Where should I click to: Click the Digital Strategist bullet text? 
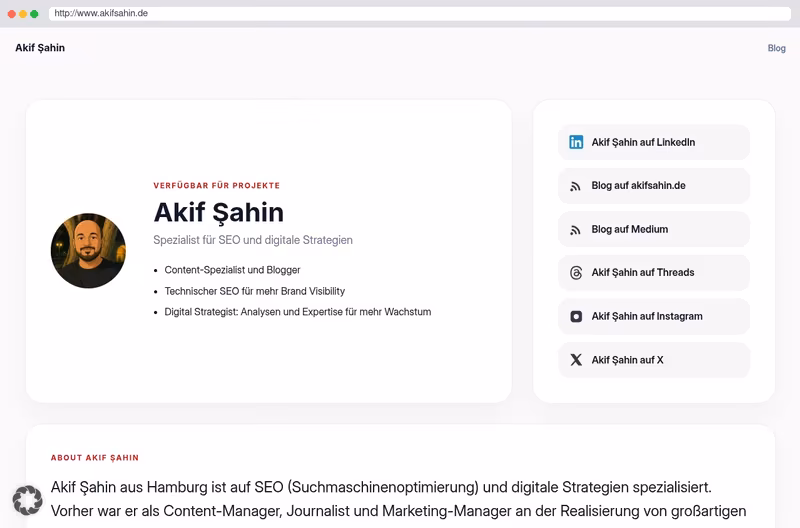(x=297, y=312)
